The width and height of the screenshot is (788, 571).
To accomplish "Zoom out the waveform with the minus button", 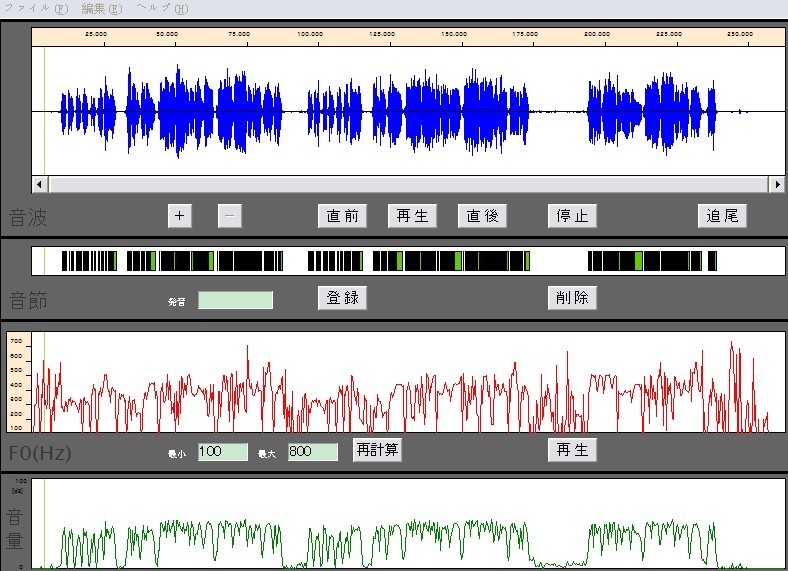I will coord(230,216).
